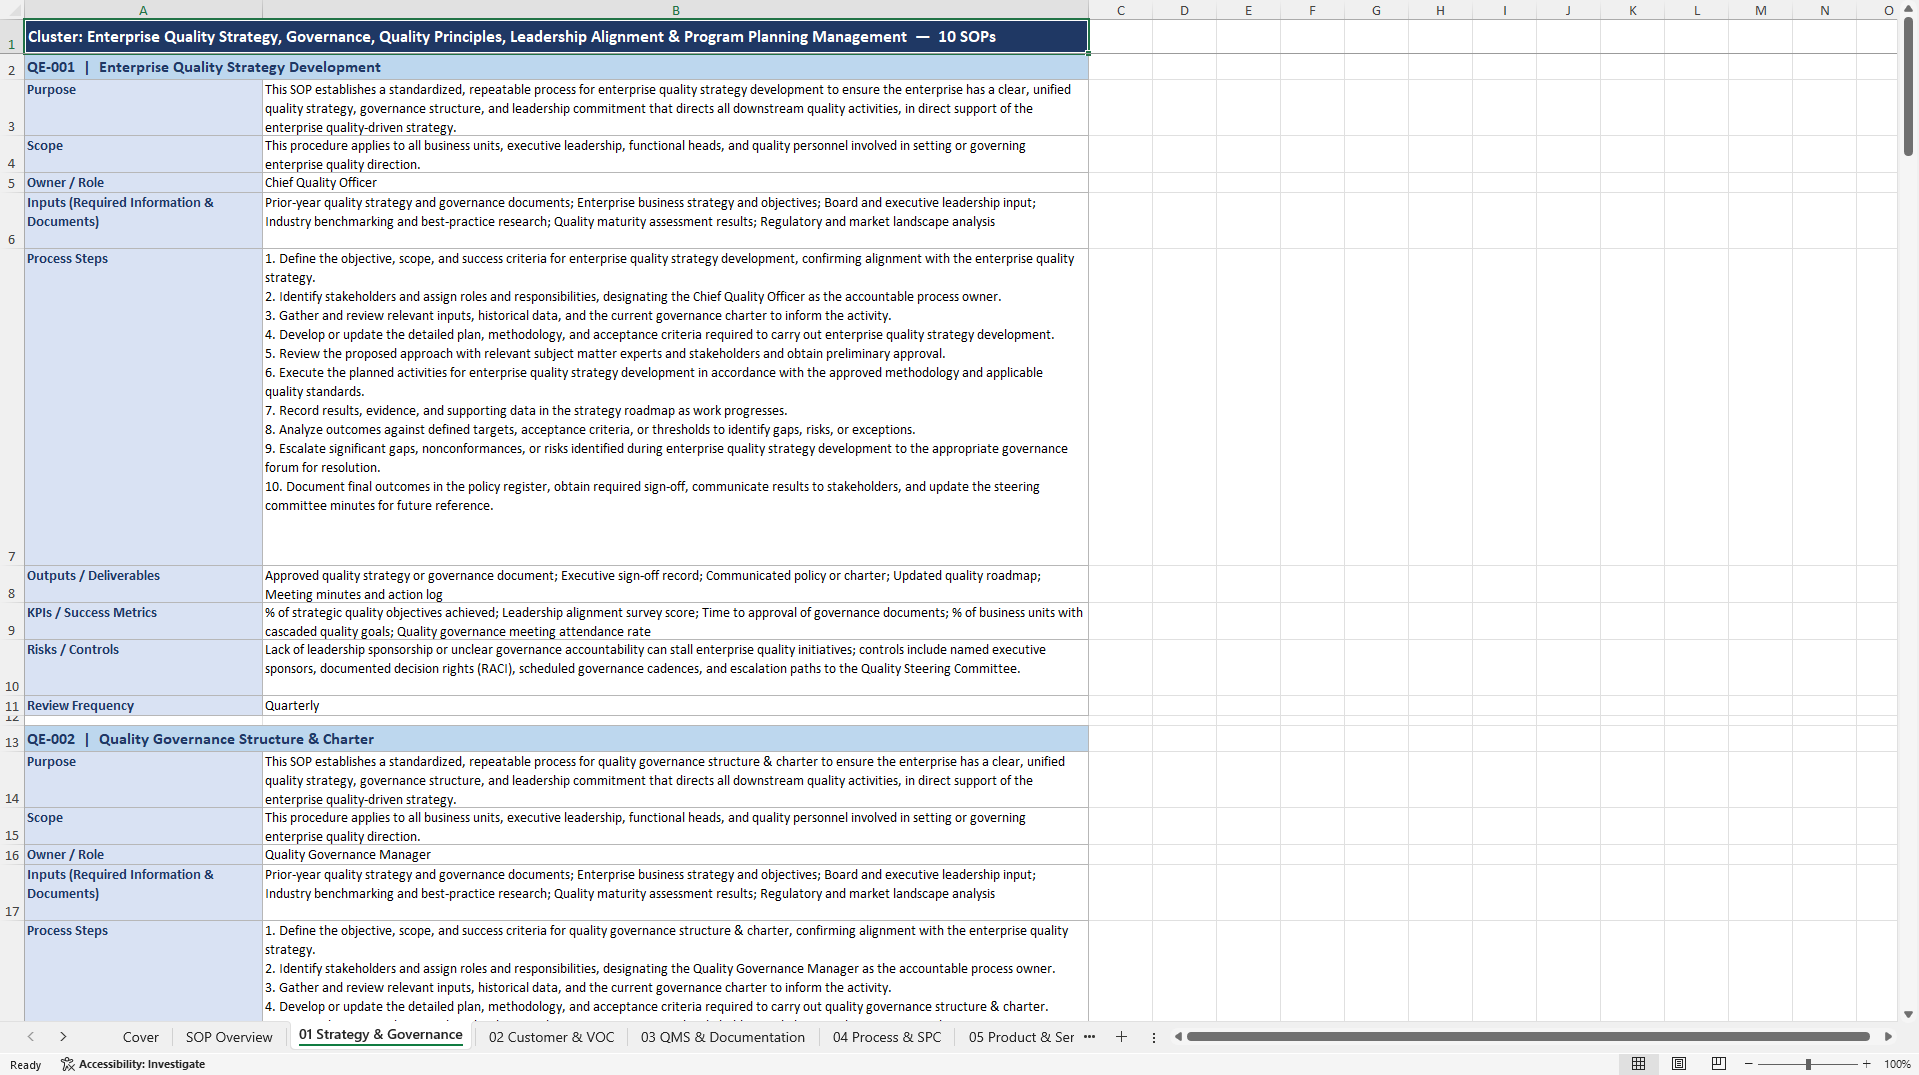1919x1075 pixels.
Task: Click zoom in plus button
Action: click(1866, 1064)
